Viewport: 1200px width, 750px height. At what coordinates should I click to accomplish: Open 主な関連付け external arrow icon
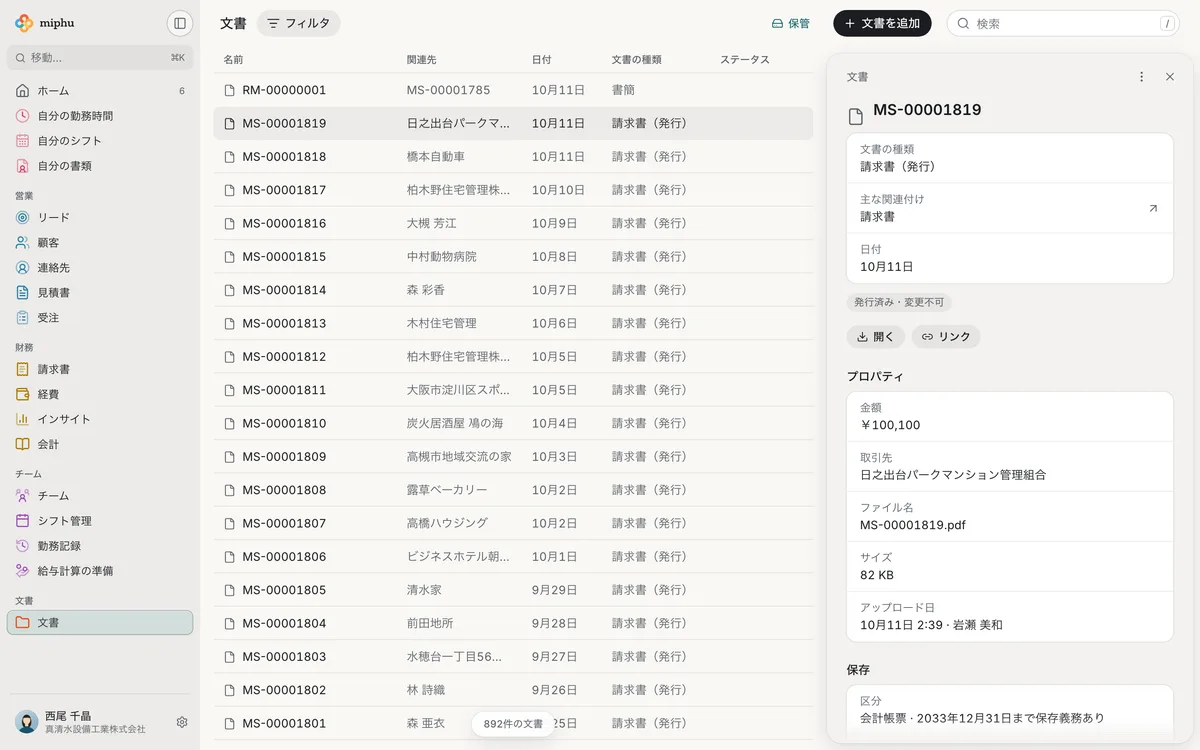pyautogui.click(x=1153, y=208)
